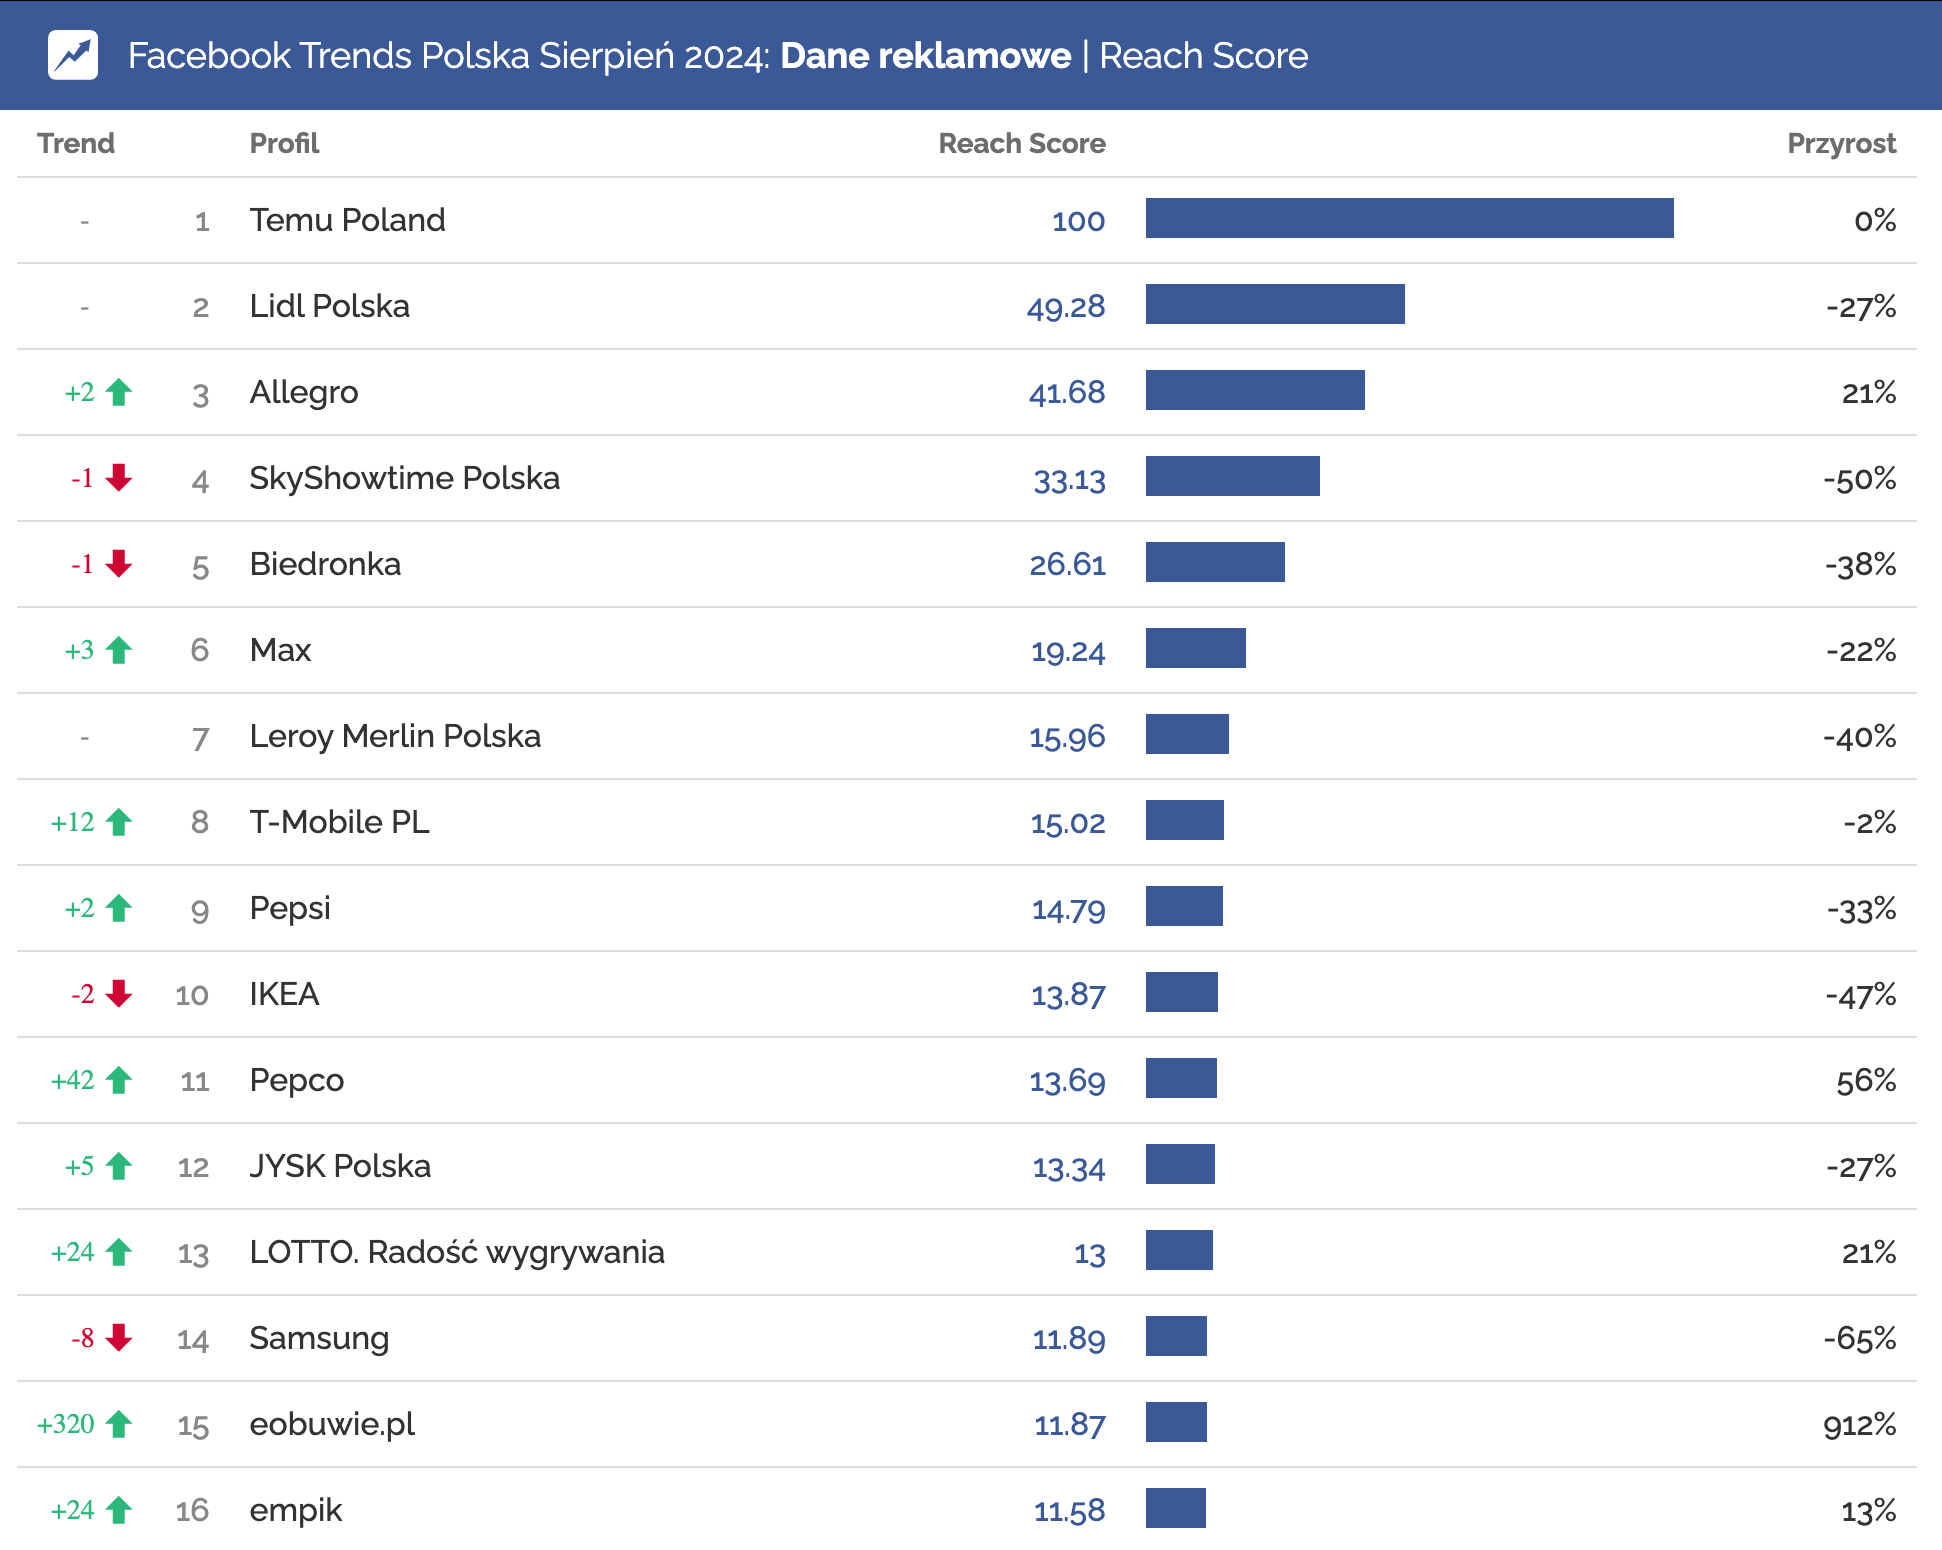Click the green up arrow in eobuwie.pl row
Screen dimensions: 1942x1550
pyautogui.click(x=119, y=1424)
